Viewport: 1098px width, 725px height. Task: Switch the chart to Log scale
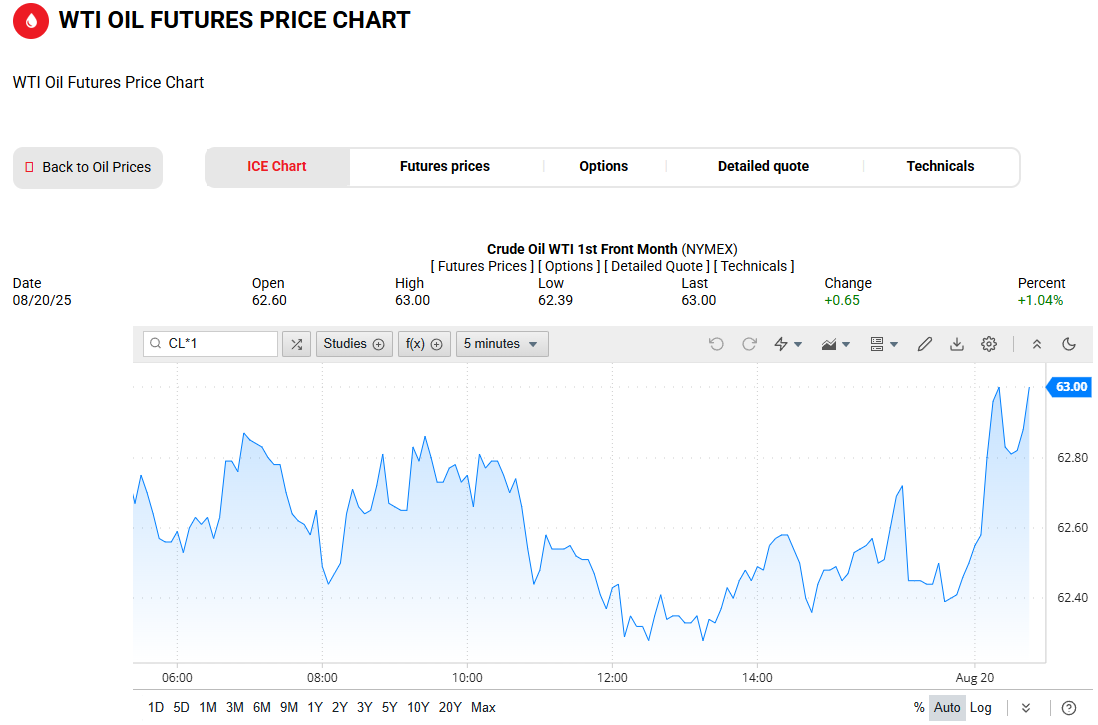[980, 707]
